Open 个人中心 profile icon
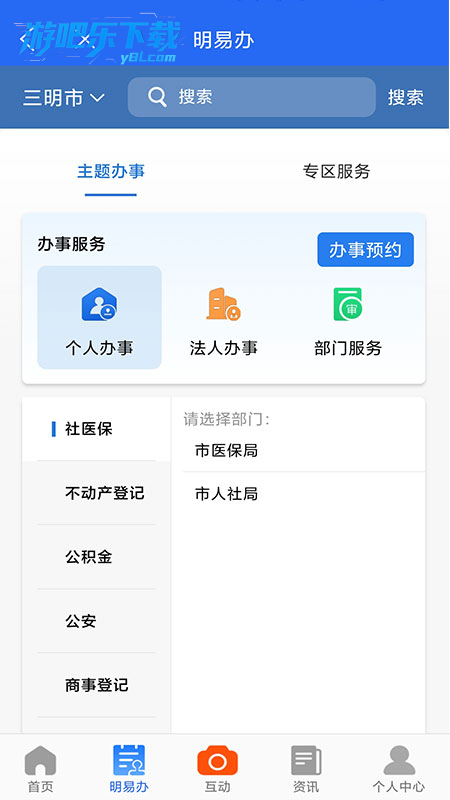The image size is (450, 800). point(399,760)
